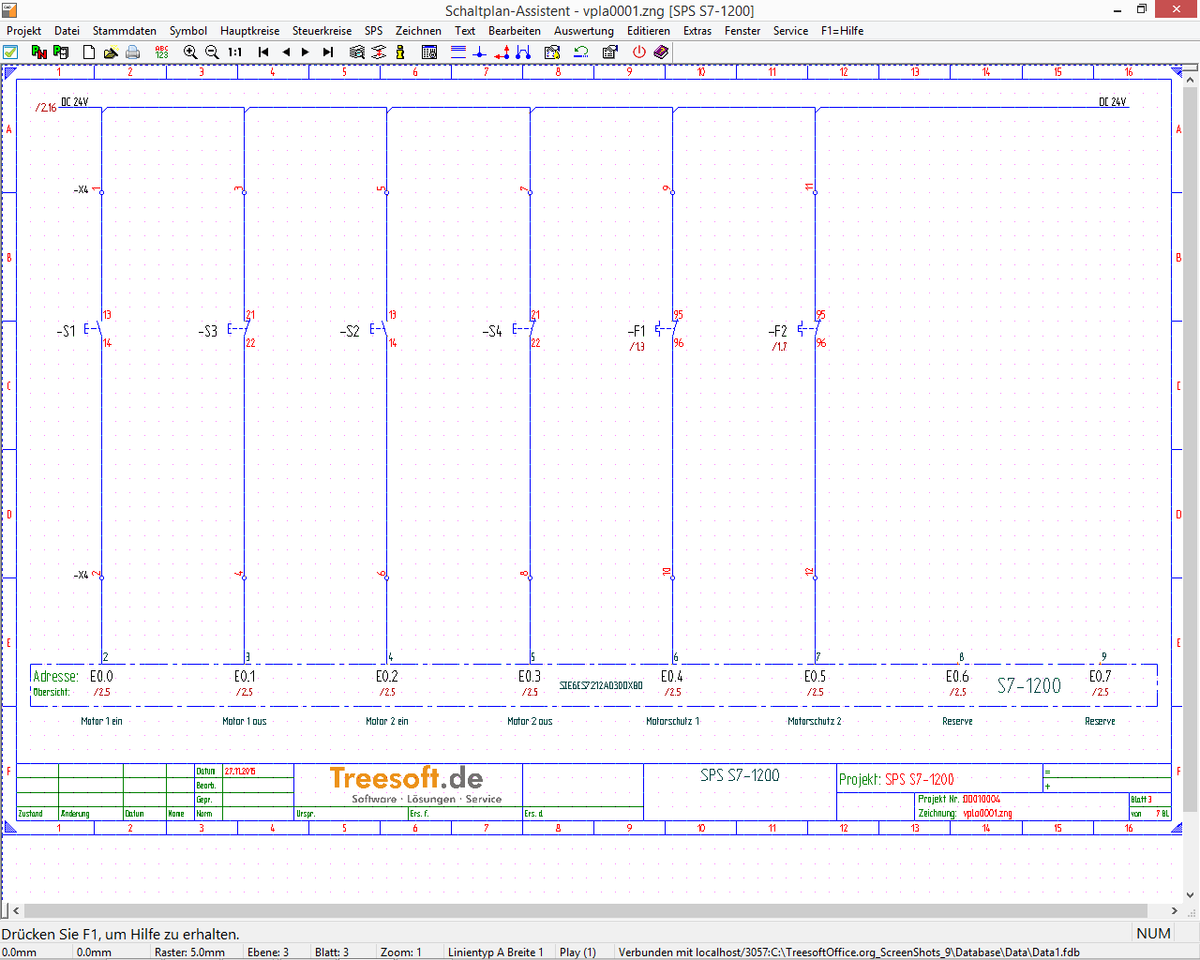Click the purple help book icon
This screenshot has height=960, width=1200.
click(661, 51)
